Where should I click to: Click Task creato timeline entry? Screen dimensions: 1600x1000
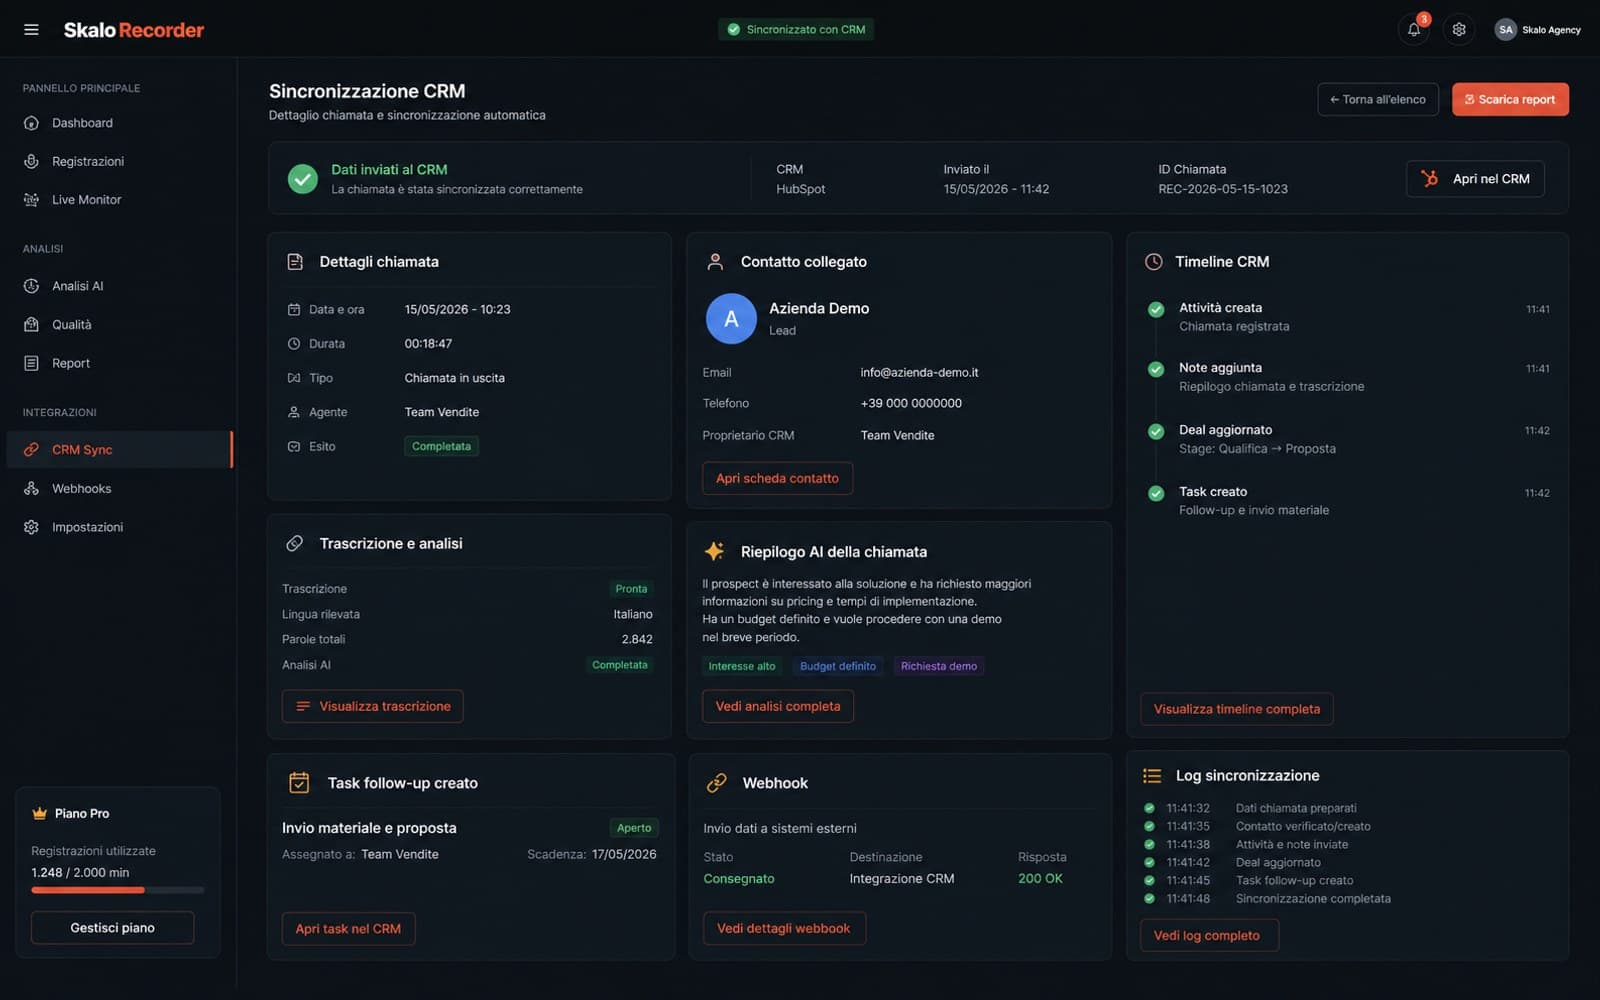(x=1348, y=501)
